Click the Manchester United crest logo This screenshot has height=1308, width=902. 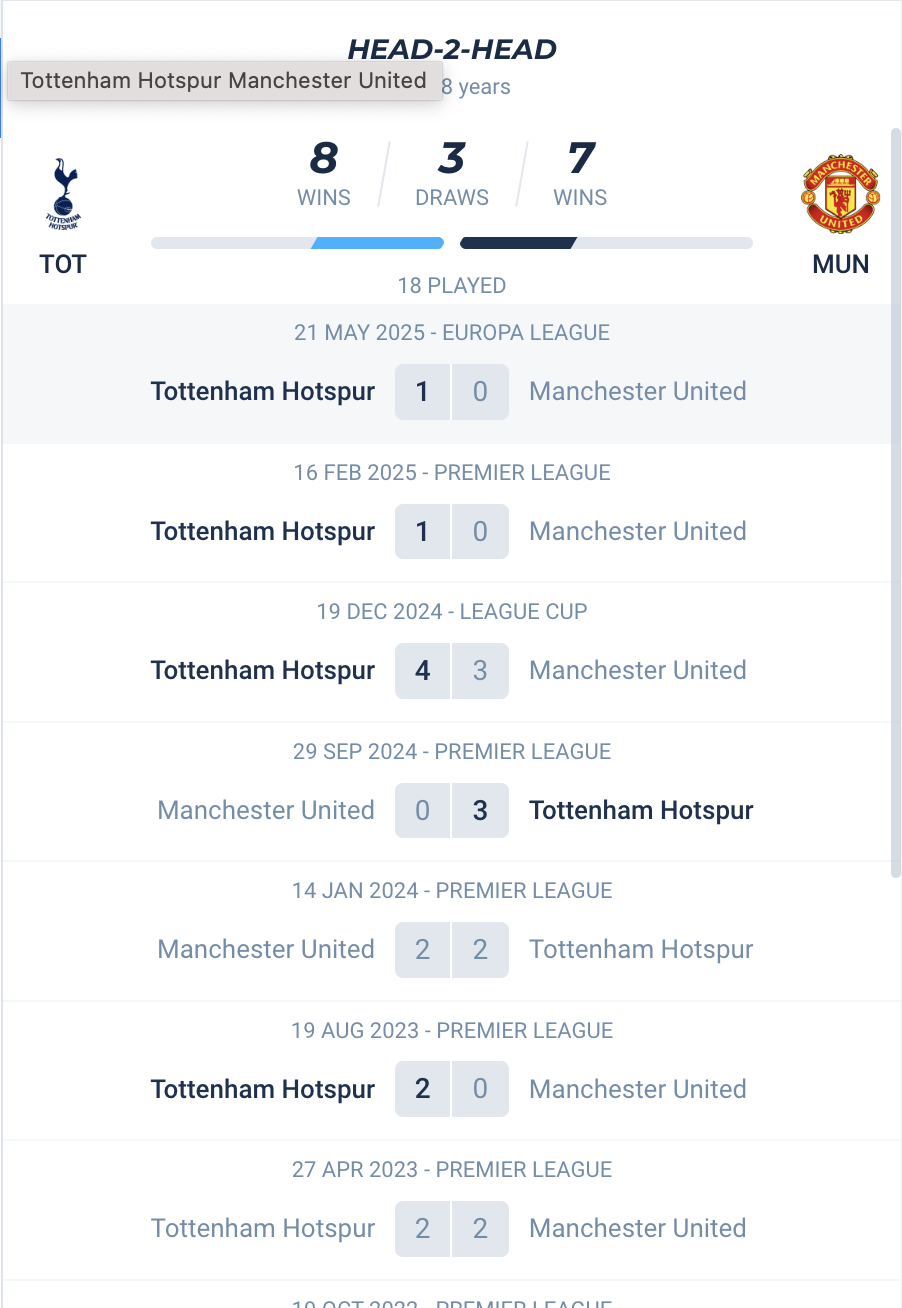click(841, 194)
